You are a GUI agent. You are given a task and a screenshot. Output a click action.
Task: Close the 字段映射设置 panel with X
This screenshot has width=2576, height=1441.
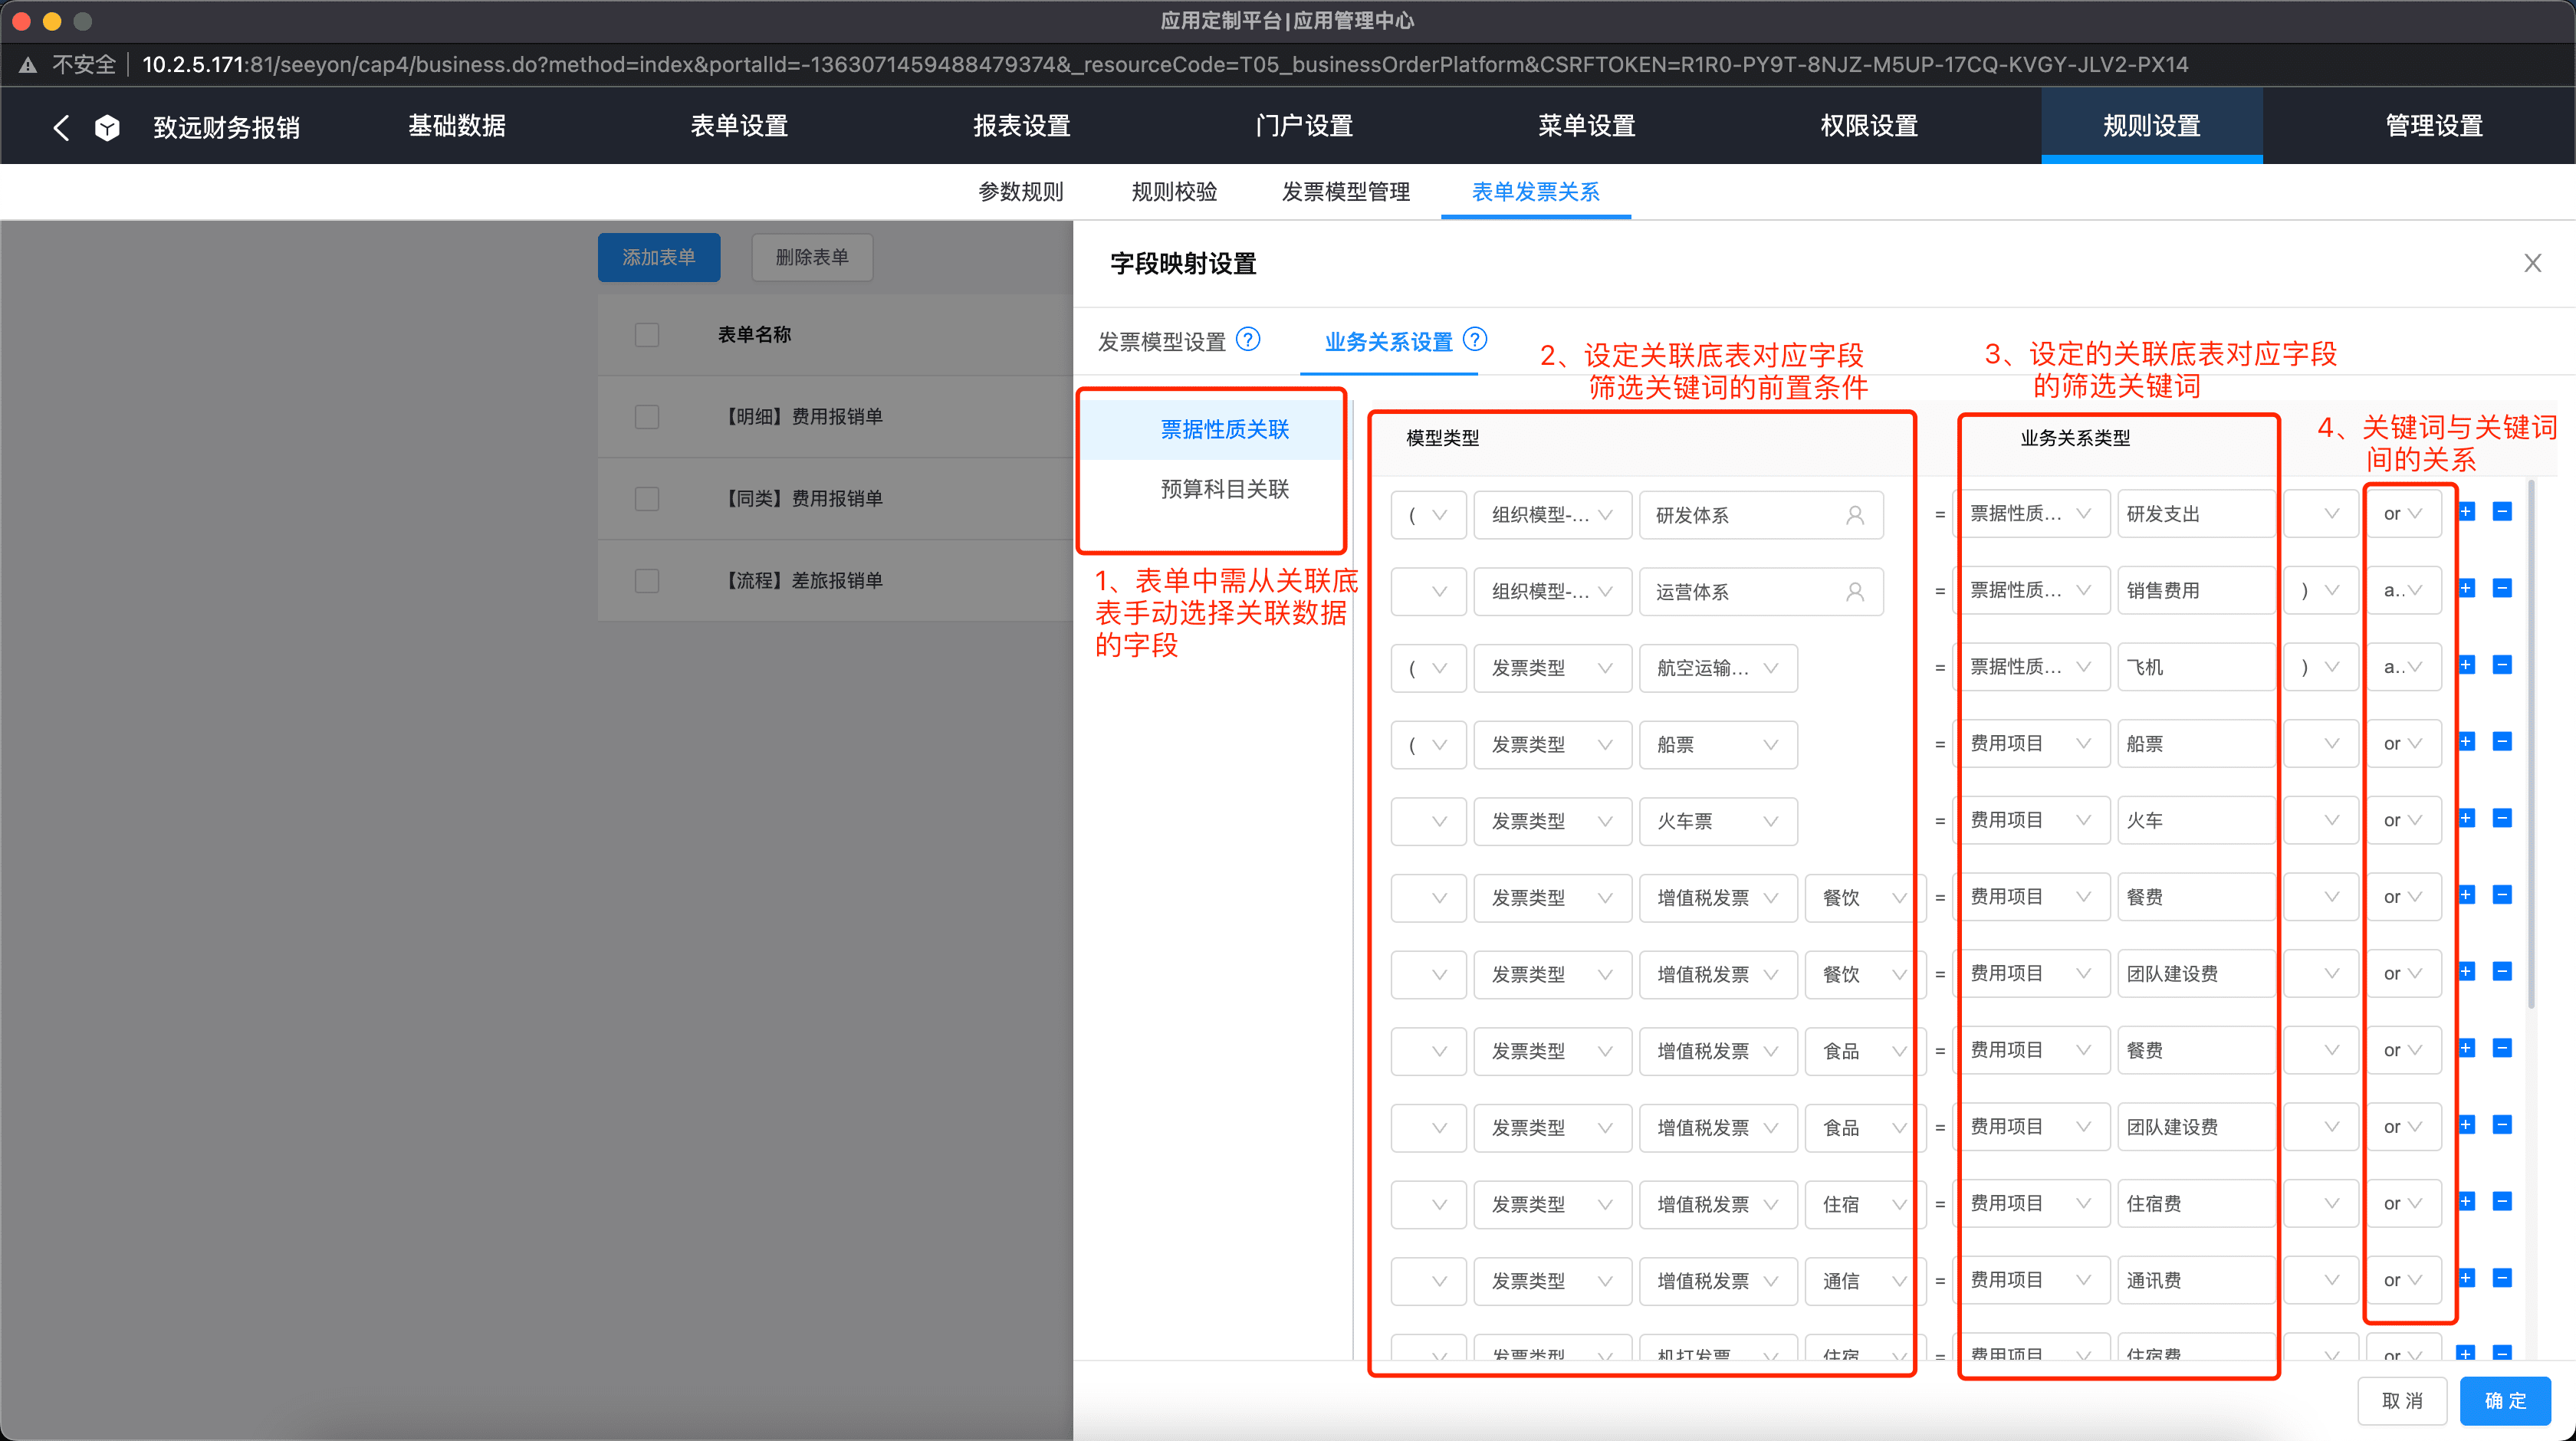2532,263
